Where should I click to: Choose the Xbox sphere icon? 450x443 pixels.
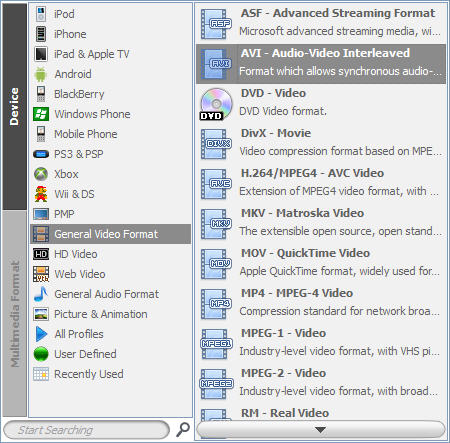coord(41,174)
